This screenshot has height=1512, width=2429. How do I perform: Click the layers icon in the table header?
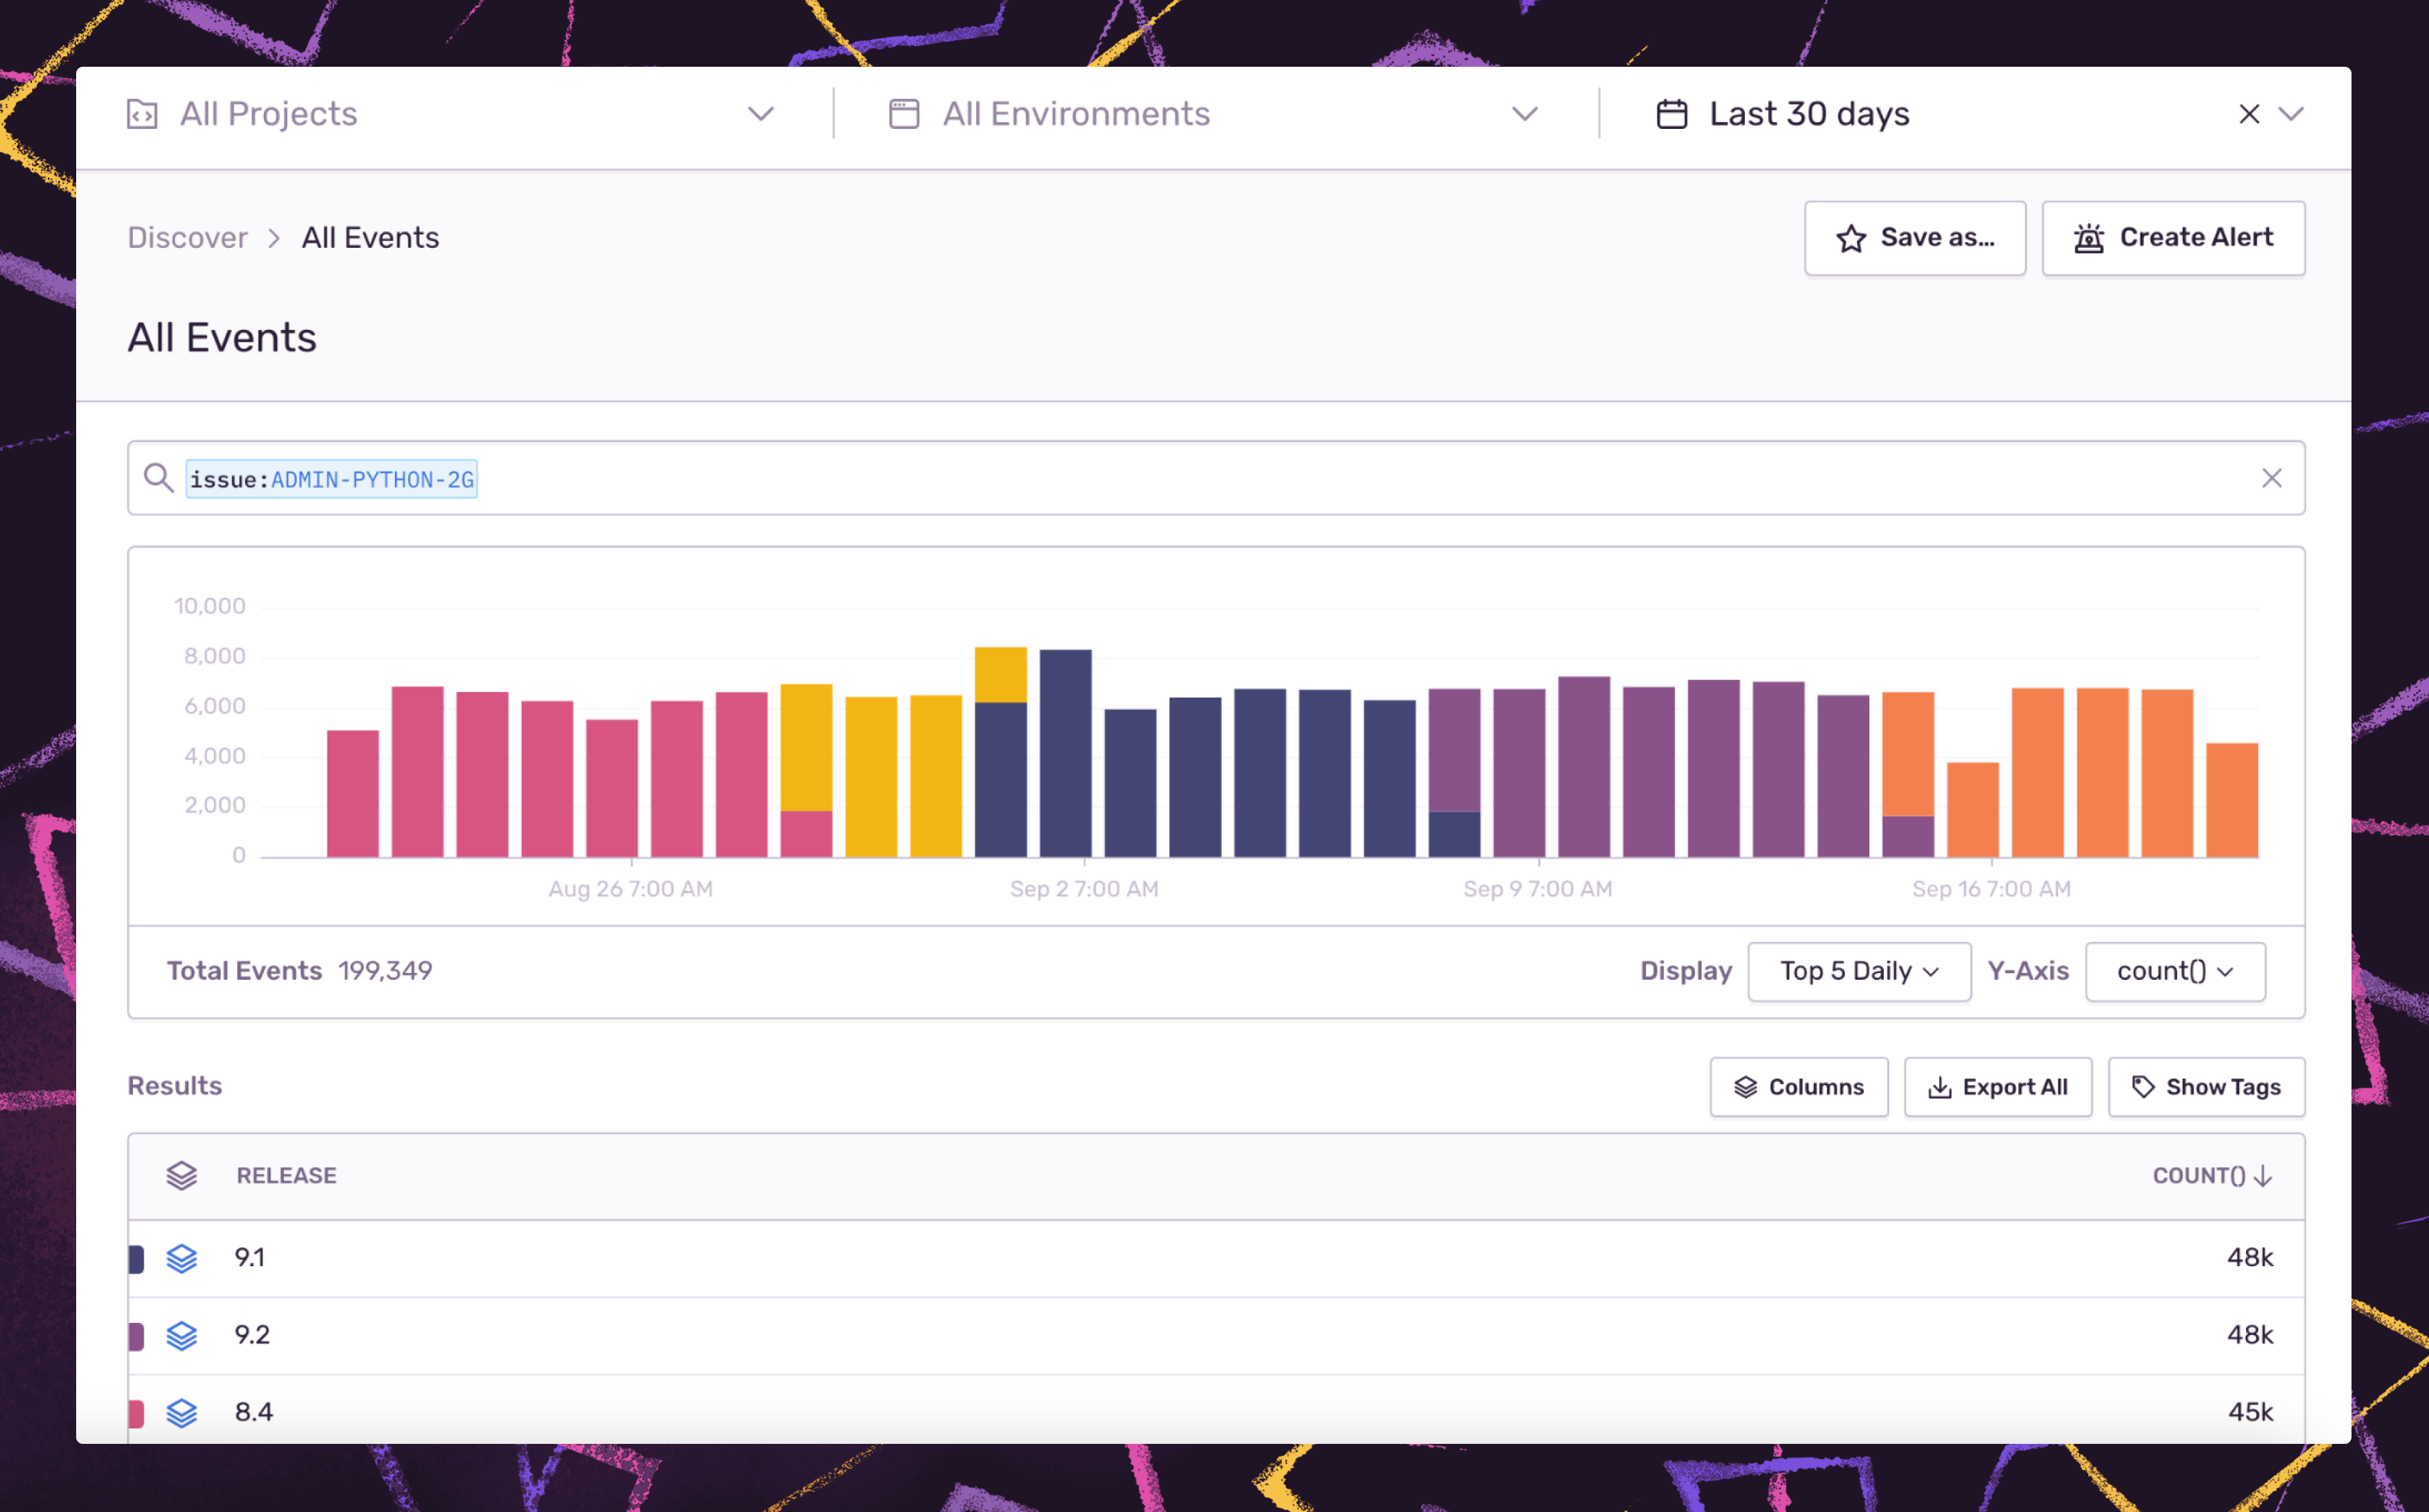pos(181,1176)
